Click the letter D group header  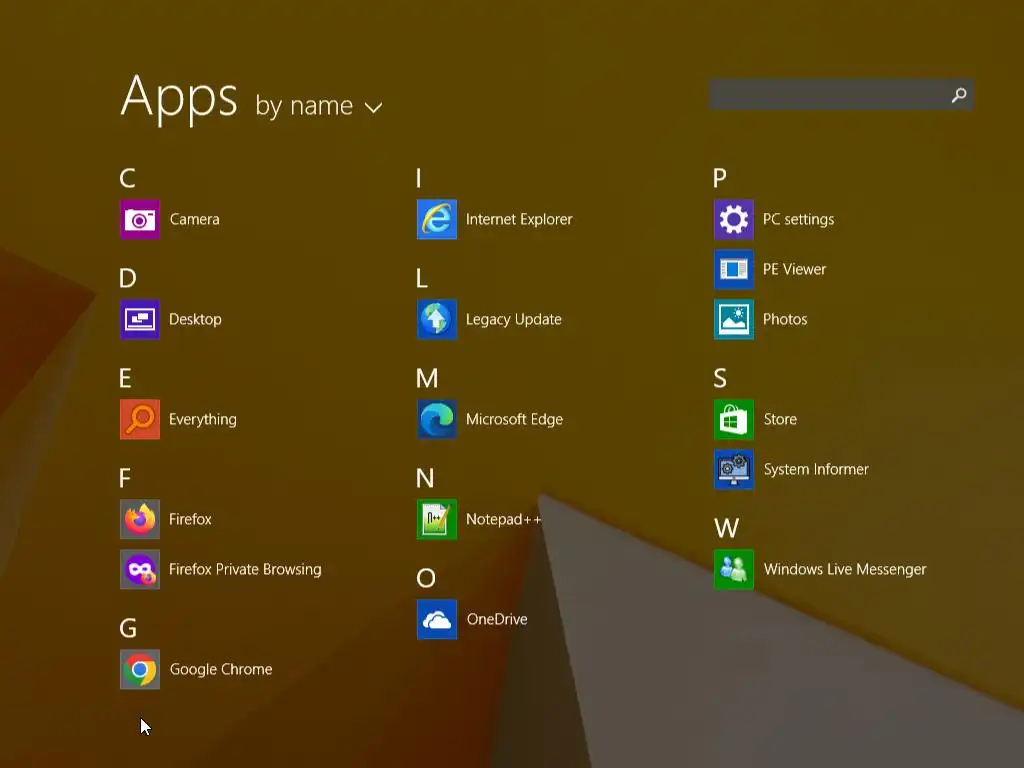(x=128, y=278)
